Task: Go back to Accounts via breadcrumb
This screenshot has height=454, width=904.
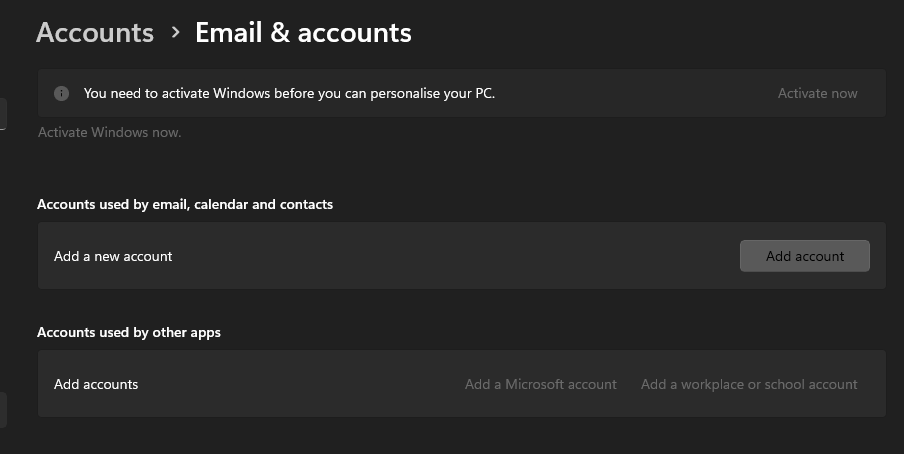Action: 95,32
